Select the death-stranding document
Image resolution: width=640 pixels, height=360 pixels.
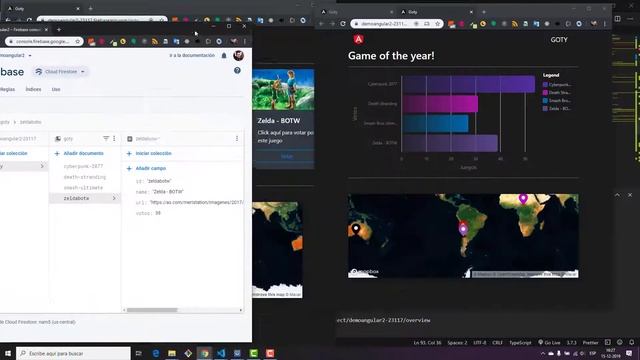(84, 177)
